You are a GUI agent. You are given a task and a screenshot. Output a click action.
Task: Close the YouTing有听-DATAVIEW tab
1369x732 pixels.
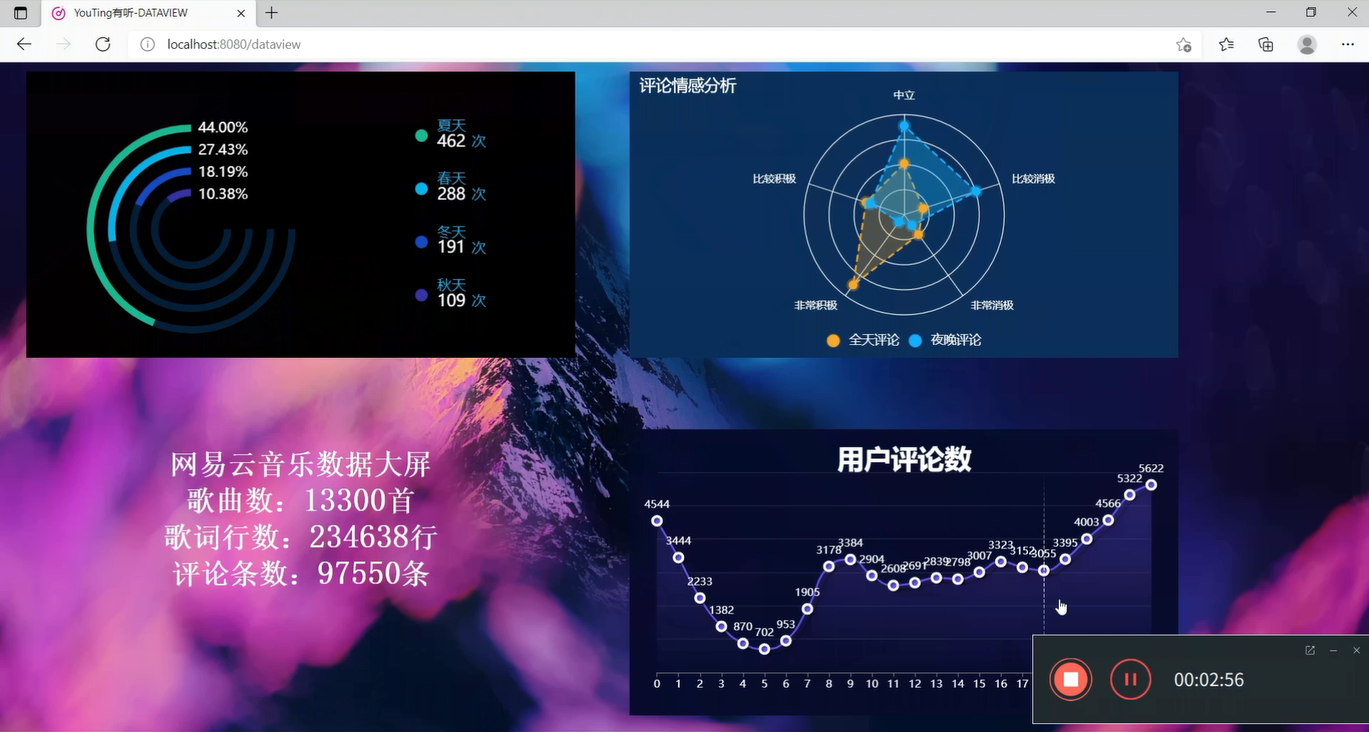coord(240,13)
